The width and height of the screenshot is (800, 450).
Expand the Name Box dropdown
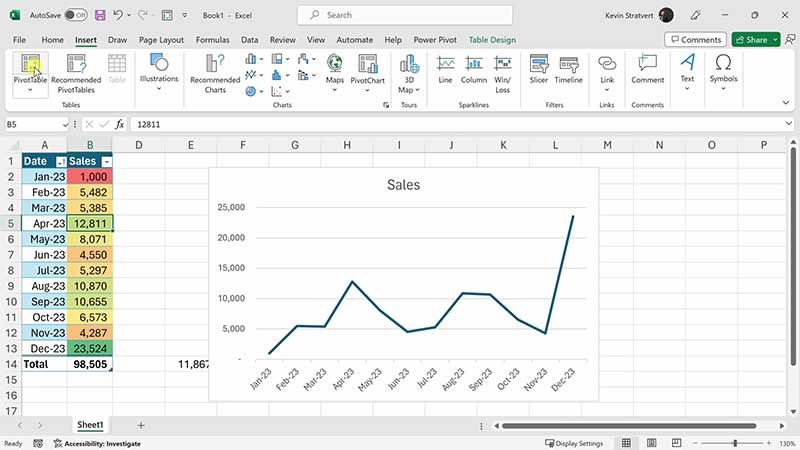click(x=65, y=124)
